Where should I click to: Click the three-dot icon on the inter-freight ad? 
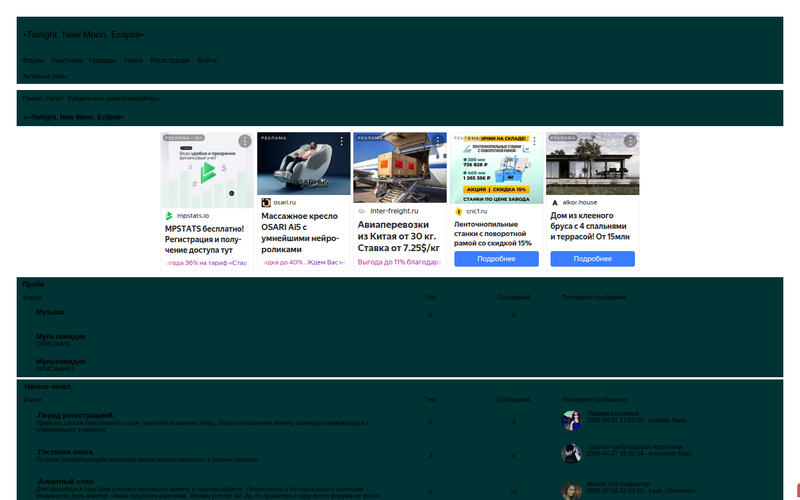pos(437,142)
